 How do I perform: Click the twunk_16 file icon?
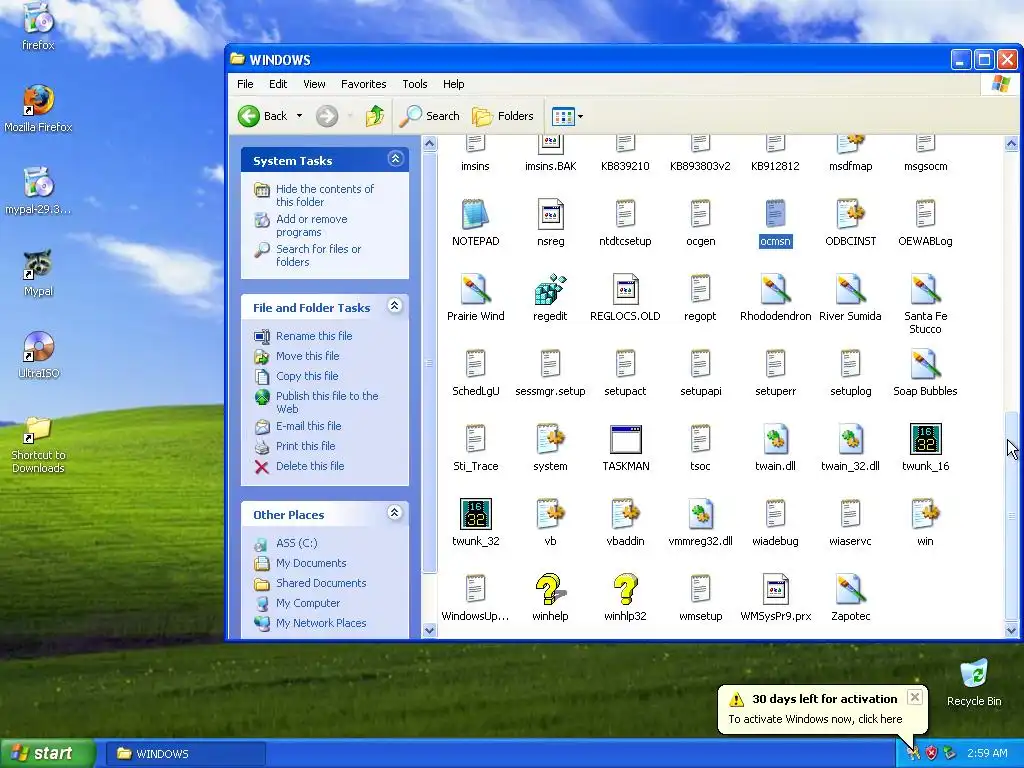pos(925,440)
